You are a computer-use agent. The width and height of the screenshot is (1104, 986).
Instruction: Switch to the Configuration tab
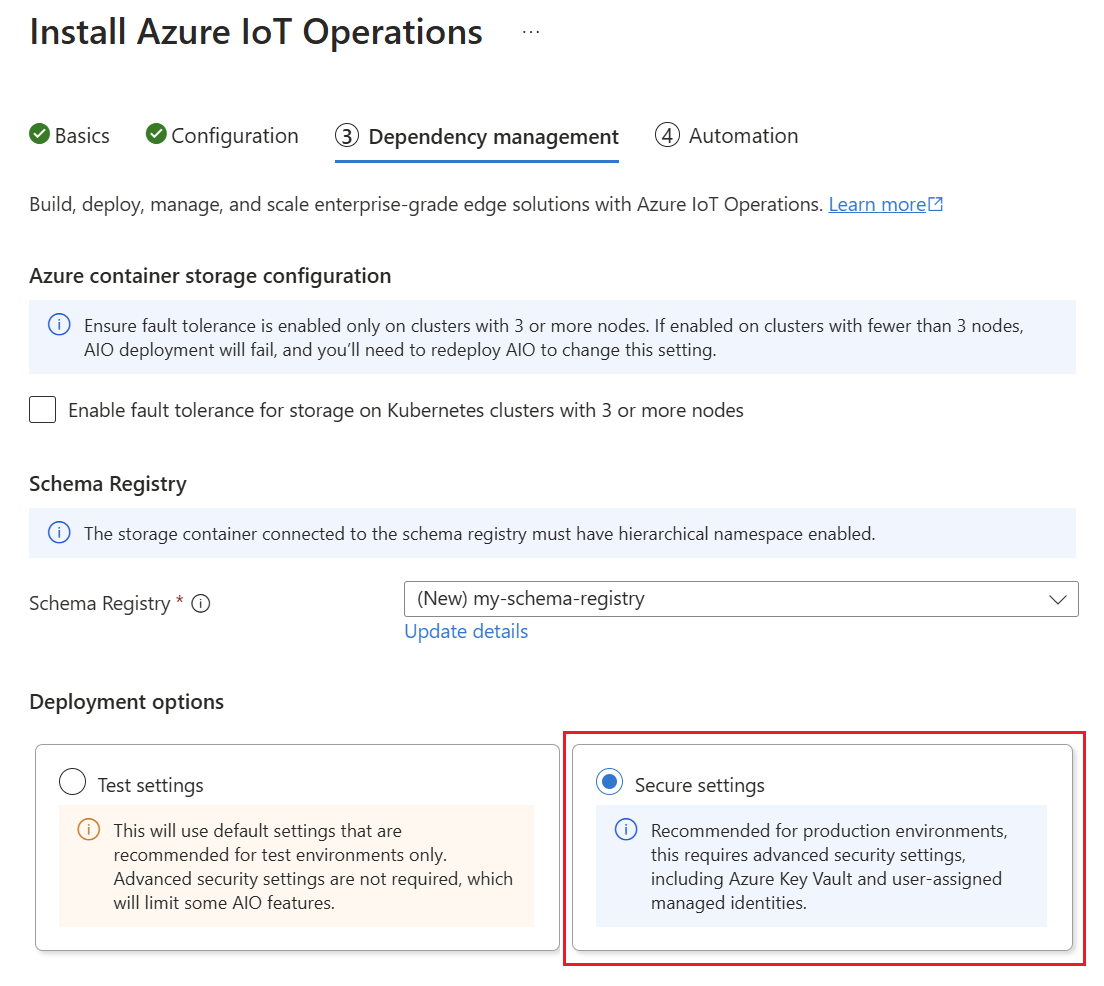[235, 135]
